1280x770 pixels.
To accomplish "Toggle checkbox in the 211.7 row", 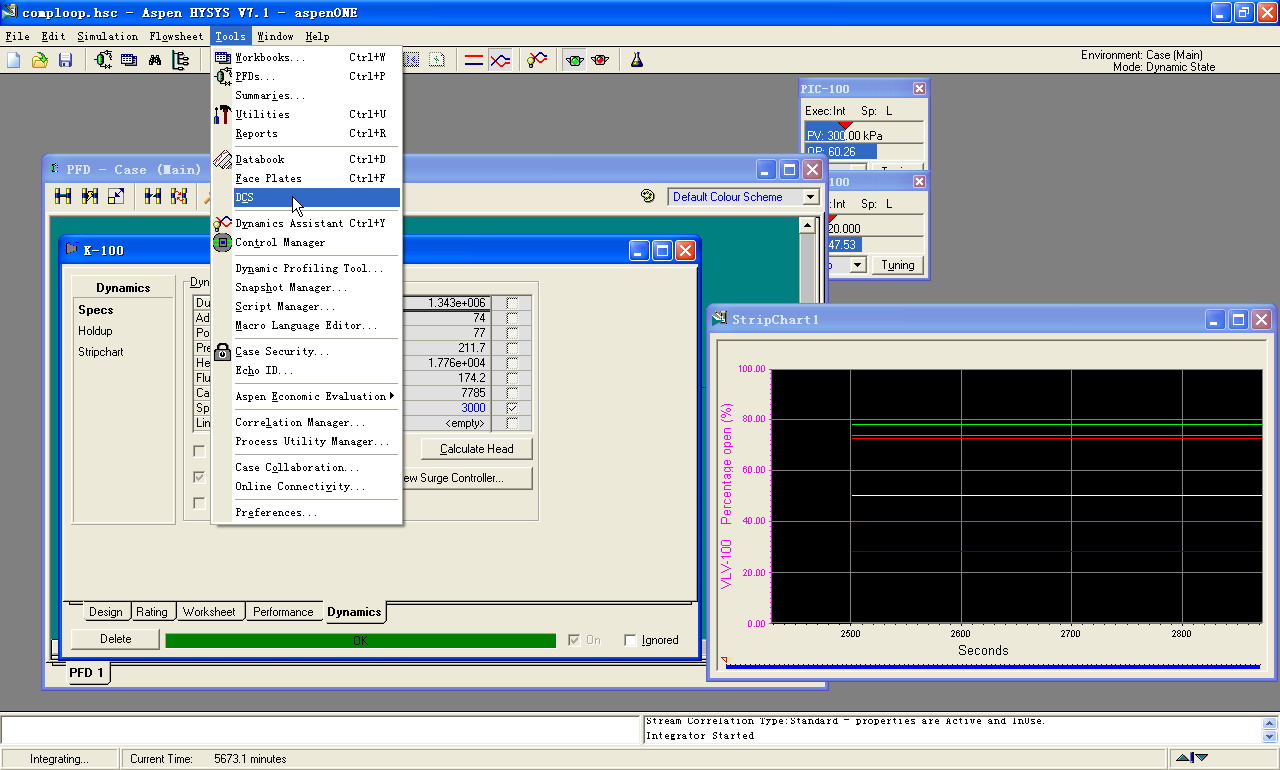I will pyautogui.click(x=513, y=348).
